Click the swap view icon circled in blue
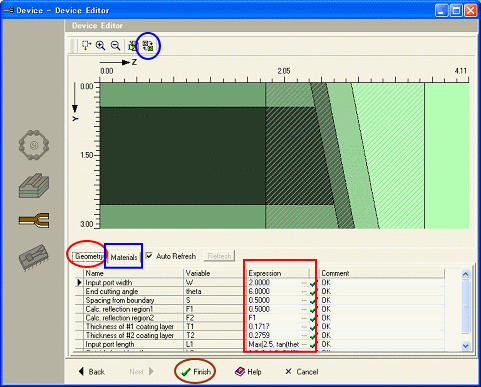The height and width of the screenshot is (387, 481). (x=148, y=46)
